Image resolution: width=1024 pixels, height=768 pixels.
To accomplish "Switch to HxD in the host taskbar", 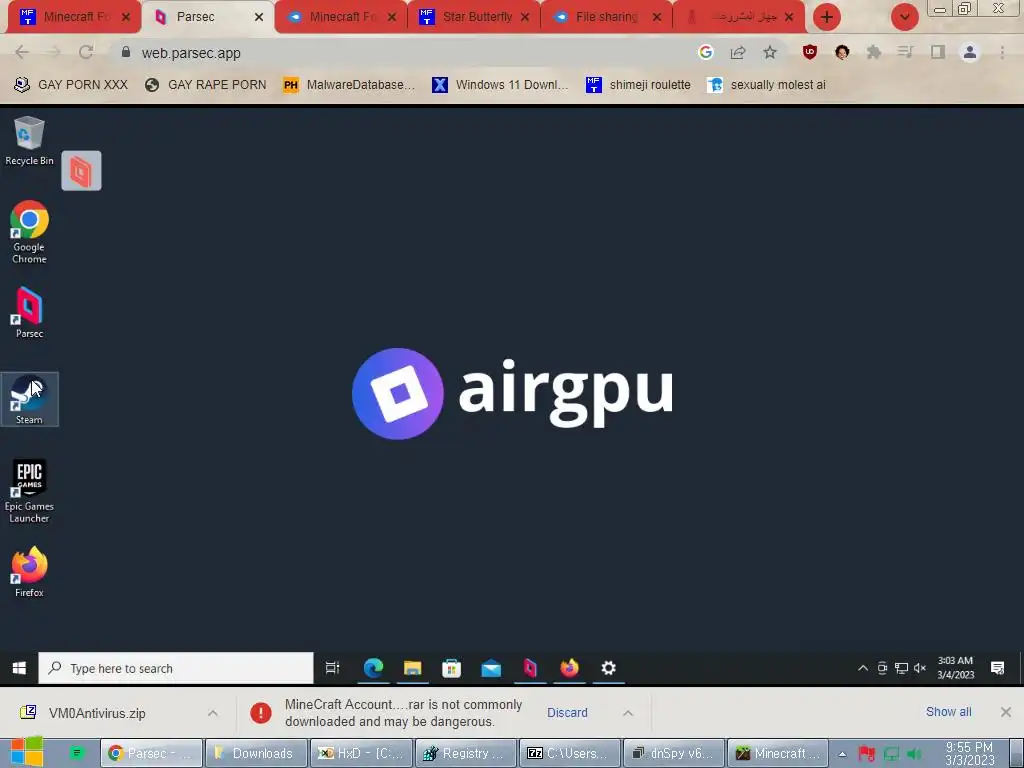I will [x=361, y=754].
